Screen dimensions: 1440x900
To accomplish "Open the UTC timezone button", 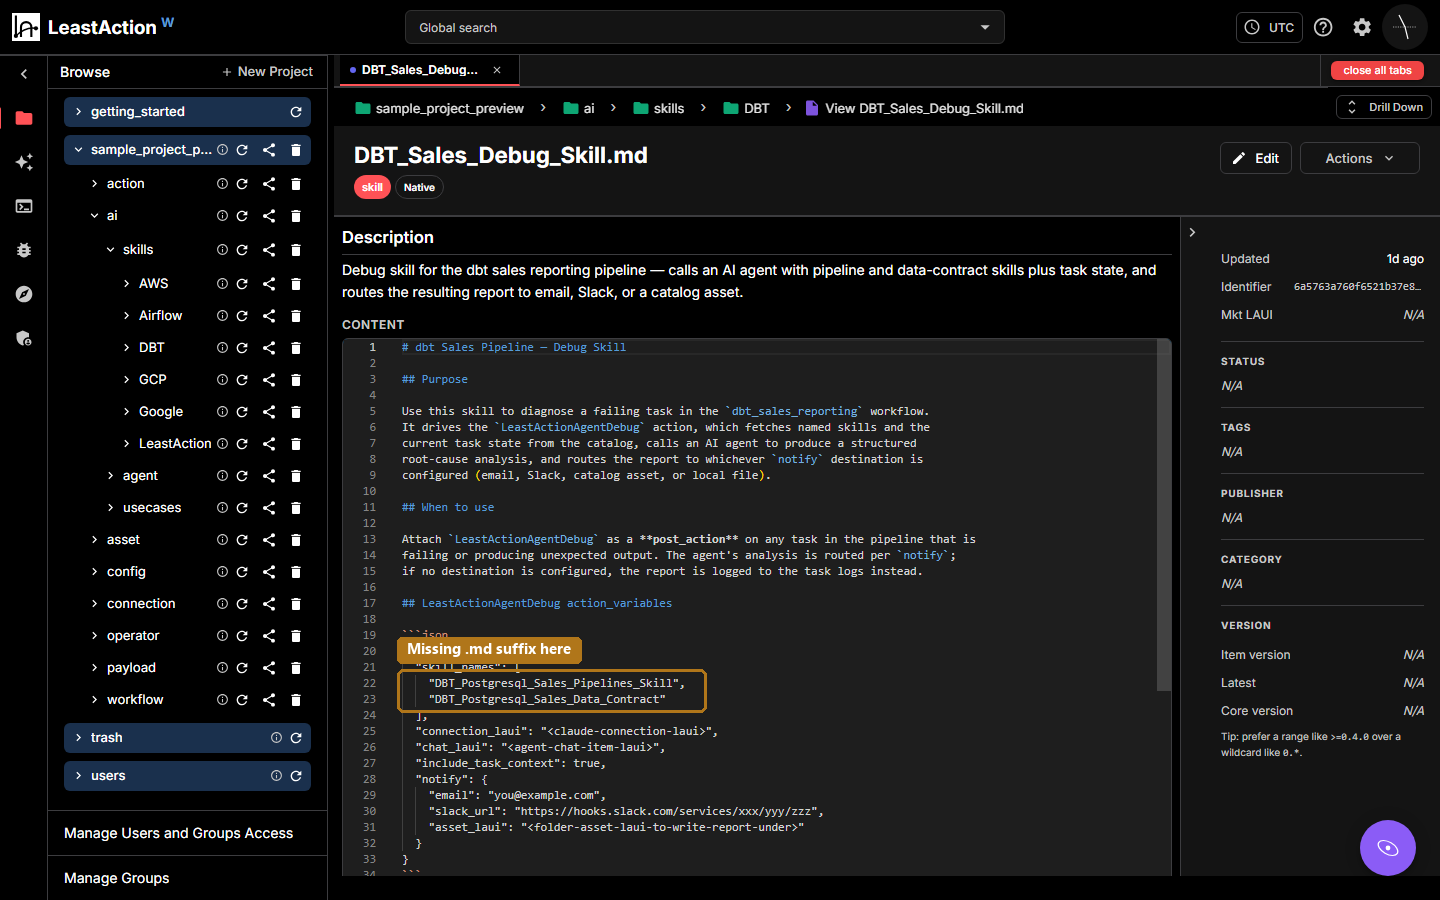I will coord(1269,27).
